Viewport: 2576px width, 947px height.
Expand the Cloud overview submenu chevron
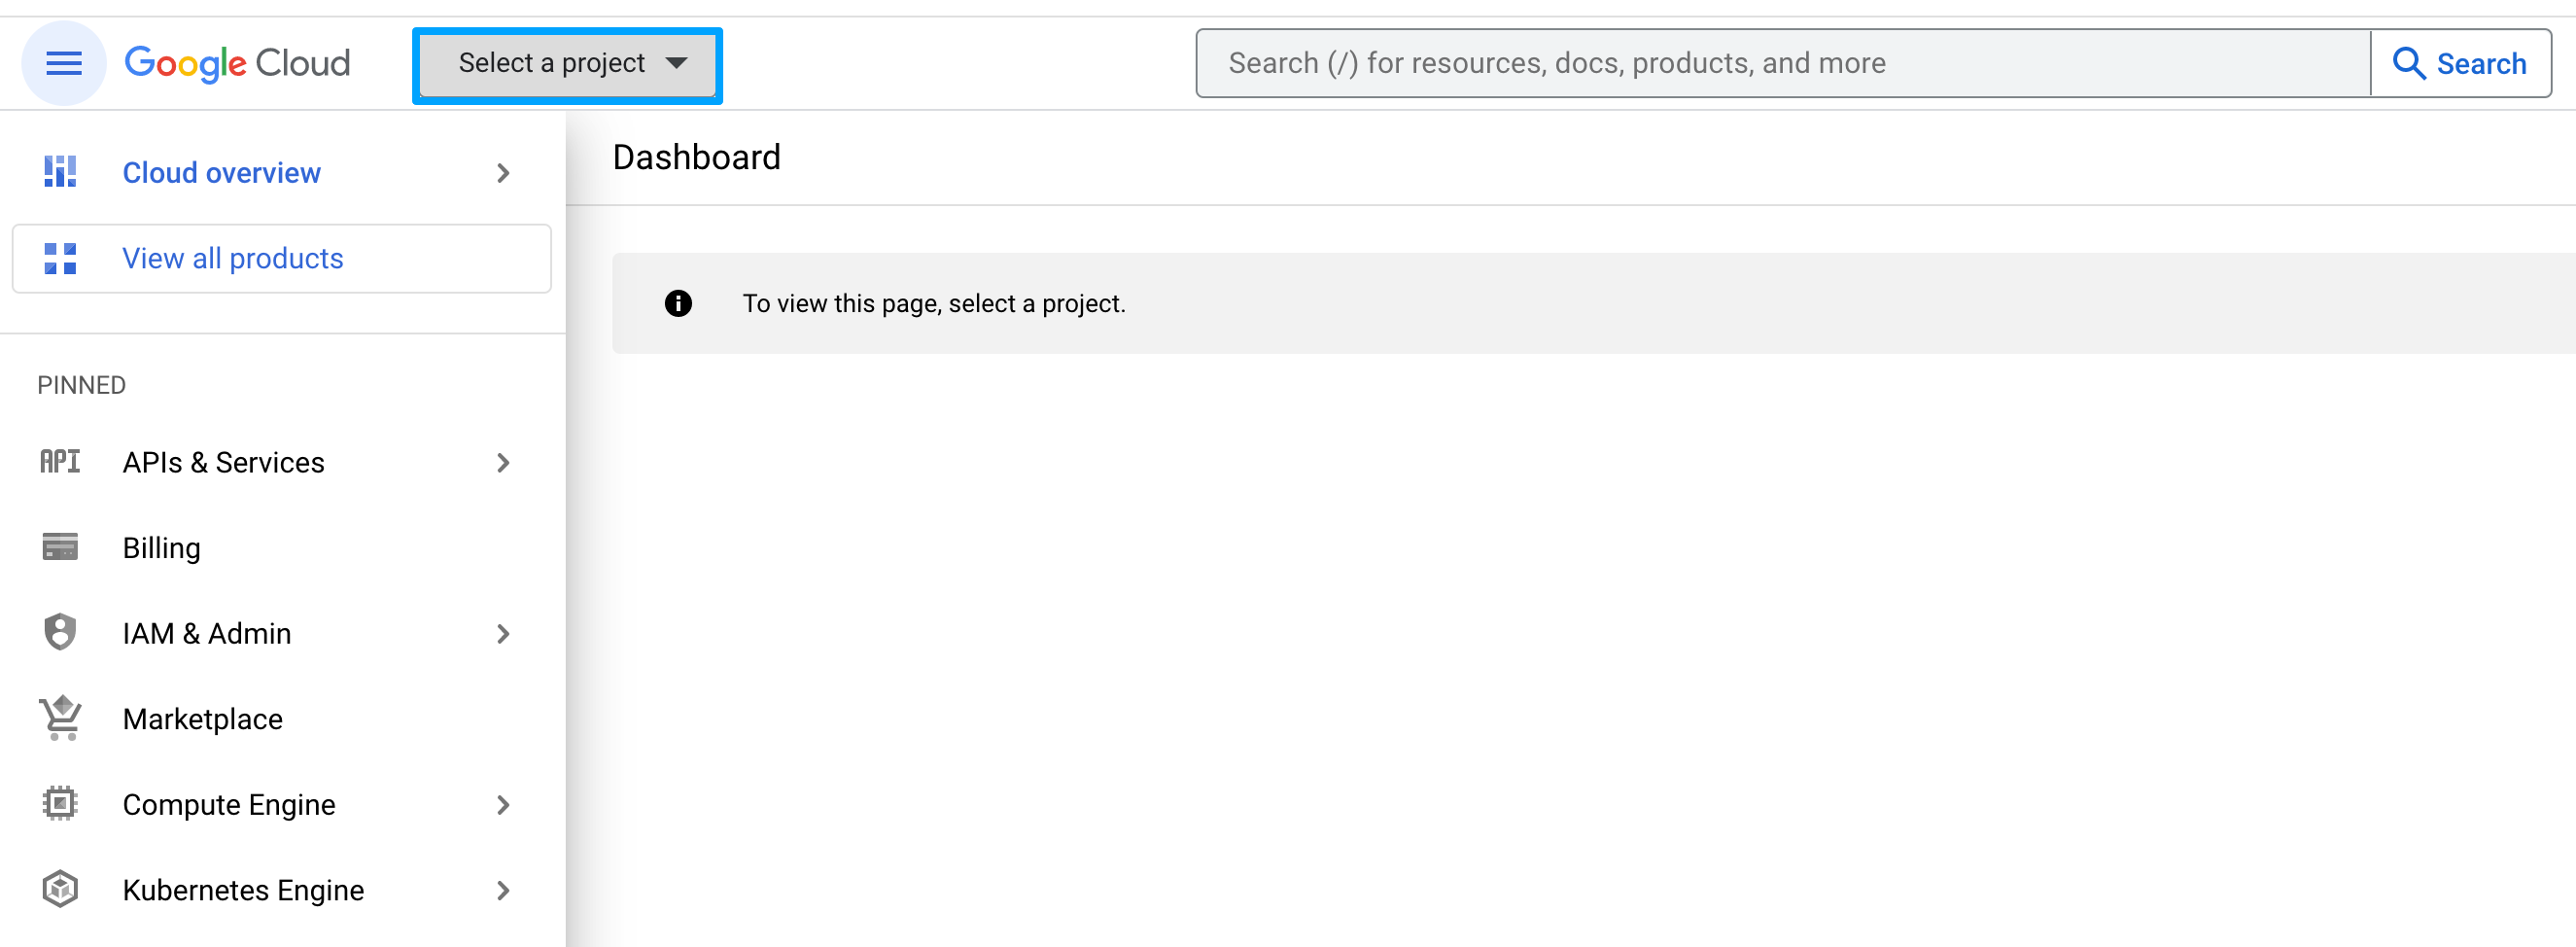[x=503, y=173]
